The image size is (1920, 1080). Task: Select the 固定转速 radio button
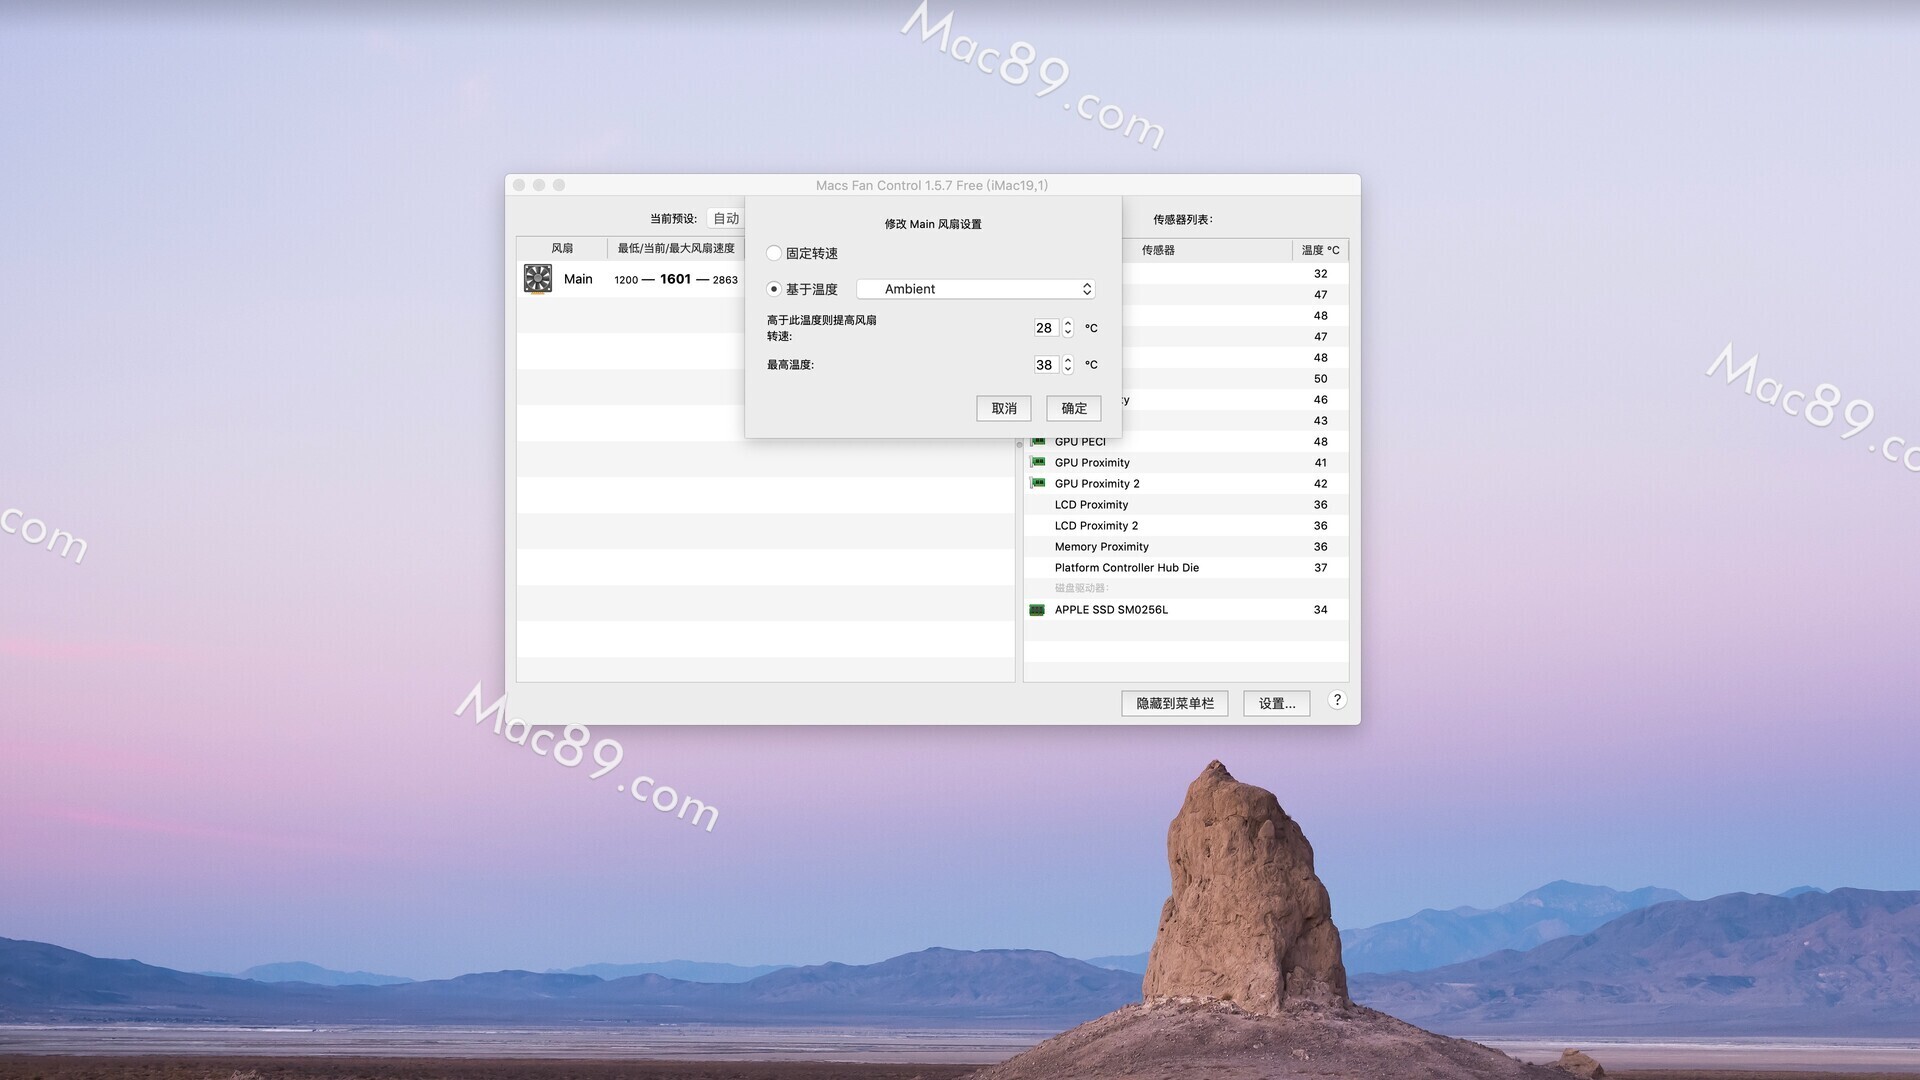774,253
